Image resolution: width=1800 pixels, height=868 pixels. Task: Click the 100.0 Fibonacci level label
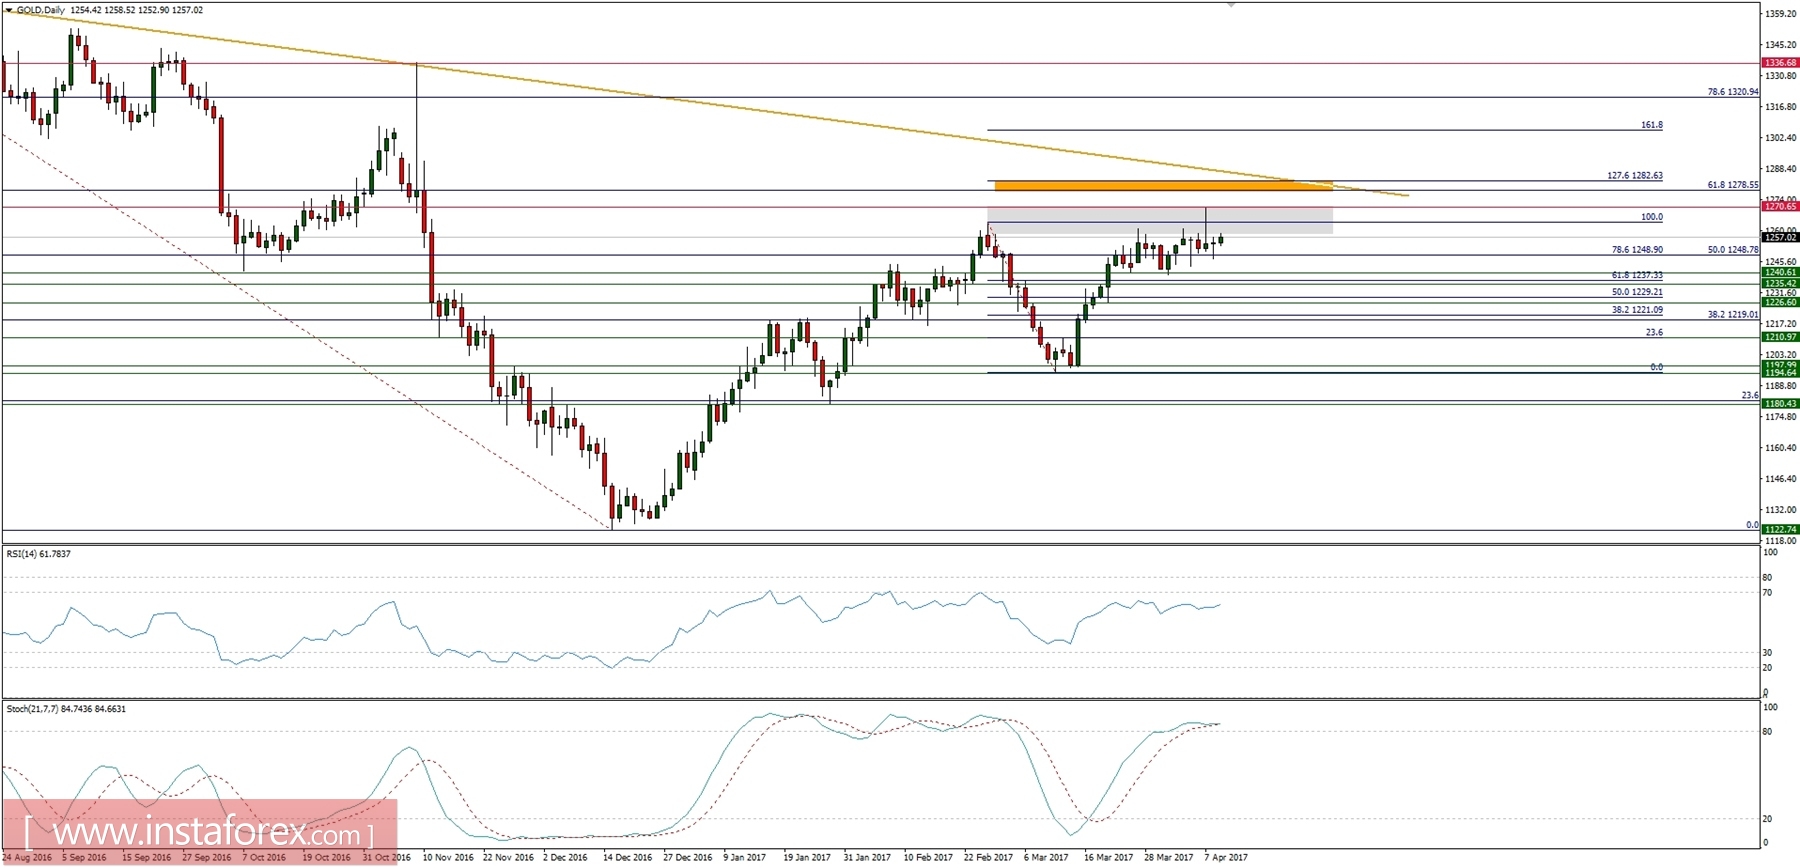[x=1652, y=217]
